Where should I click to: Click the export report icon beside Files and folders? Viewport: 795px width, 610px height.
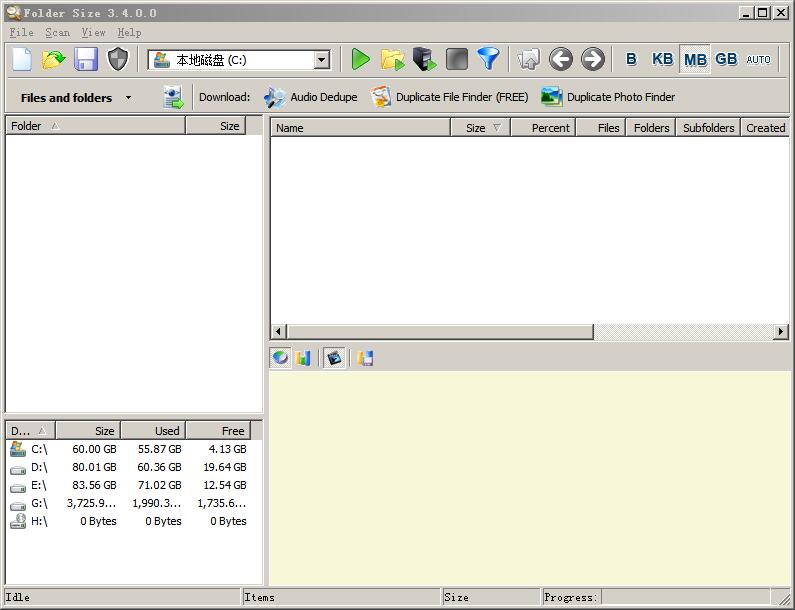[173, 97]
